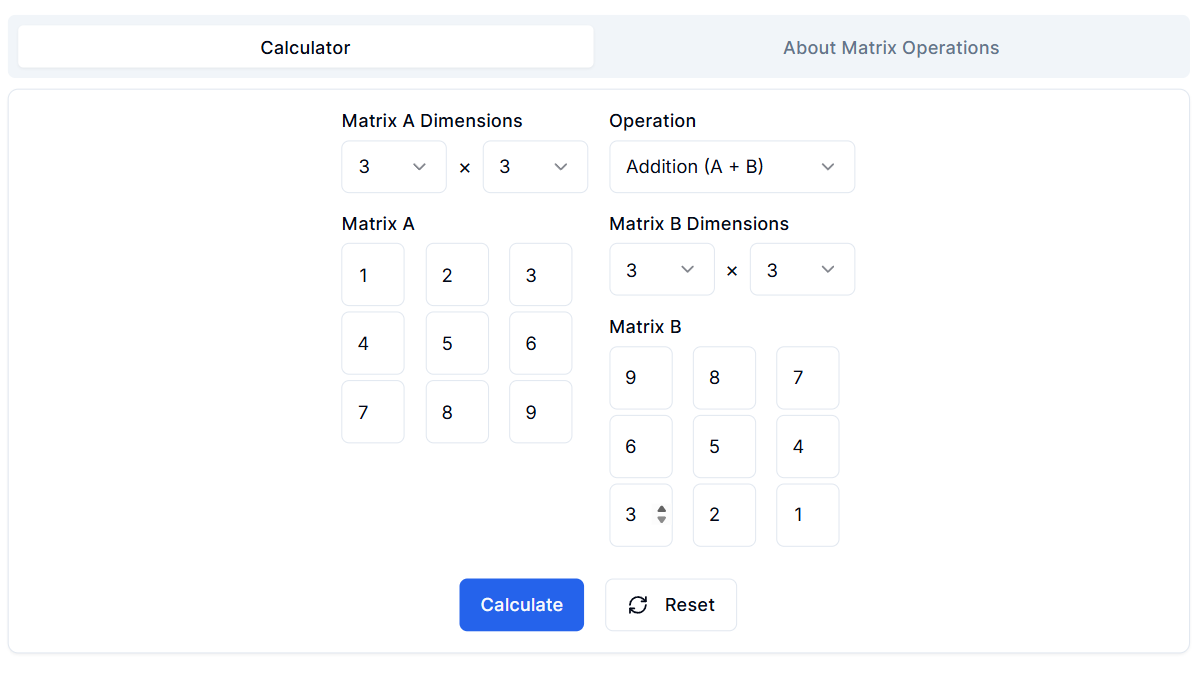Click the Matrix A cell containing 9
The height and width of the screenshot is (675, 1200).
coord(540,411)
